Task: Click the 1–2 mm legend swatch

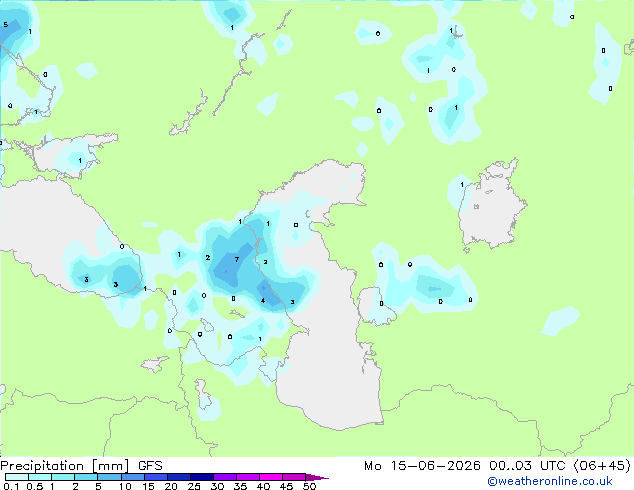Action: click(63, 477)
